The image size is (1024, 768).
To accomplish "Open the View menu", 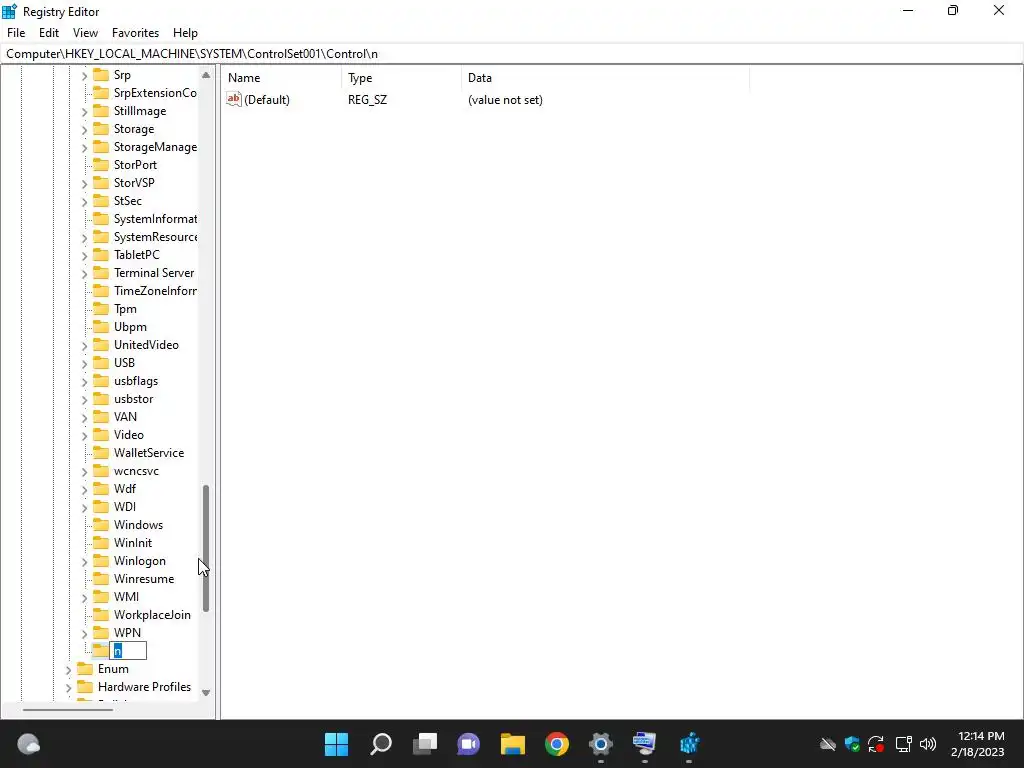I will click(85, 33).
